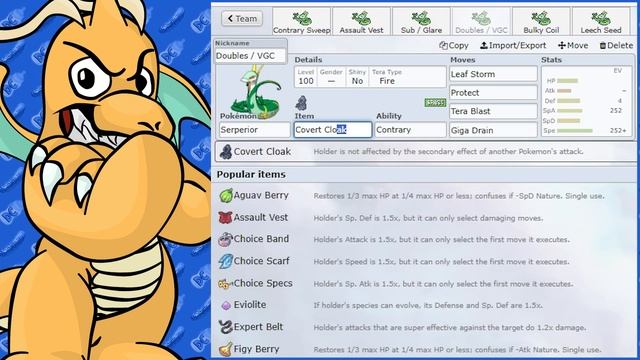Click the Eviolite icon
This screenshot has width=640, height=360.
(x=226, y=305)
